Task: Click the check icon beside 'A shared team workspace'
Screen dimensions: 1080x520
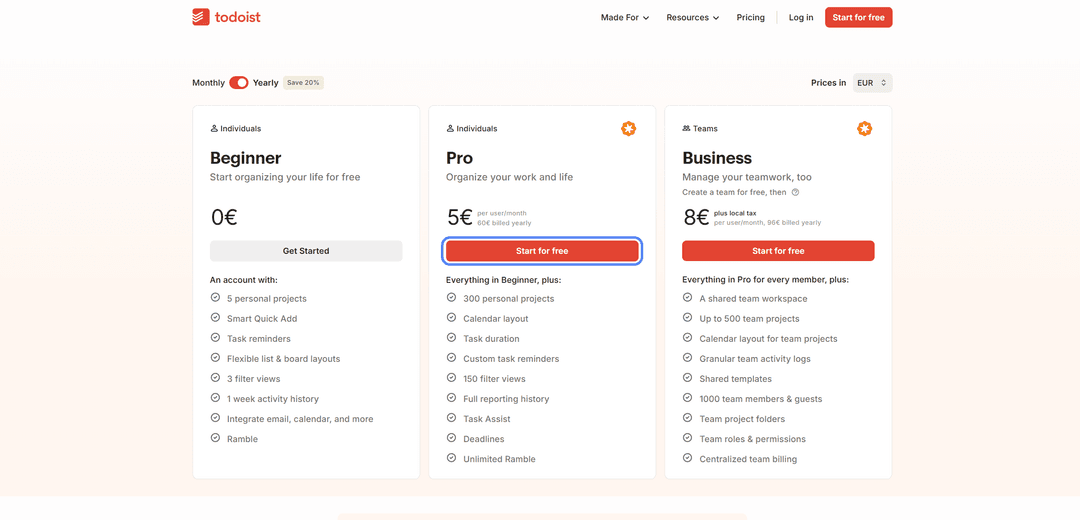Action: 687,298
